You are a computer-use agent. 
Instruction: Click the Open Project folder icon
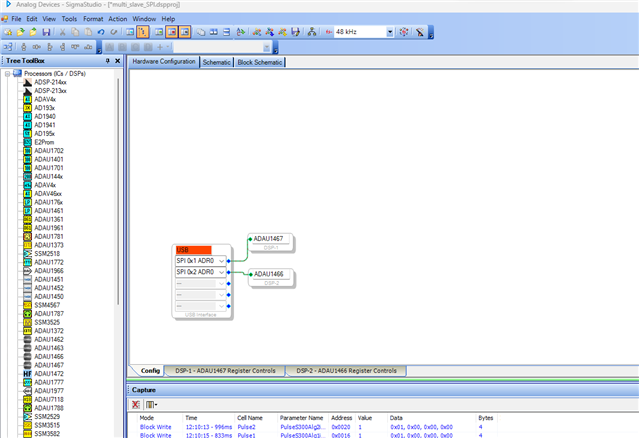(20, 32)
